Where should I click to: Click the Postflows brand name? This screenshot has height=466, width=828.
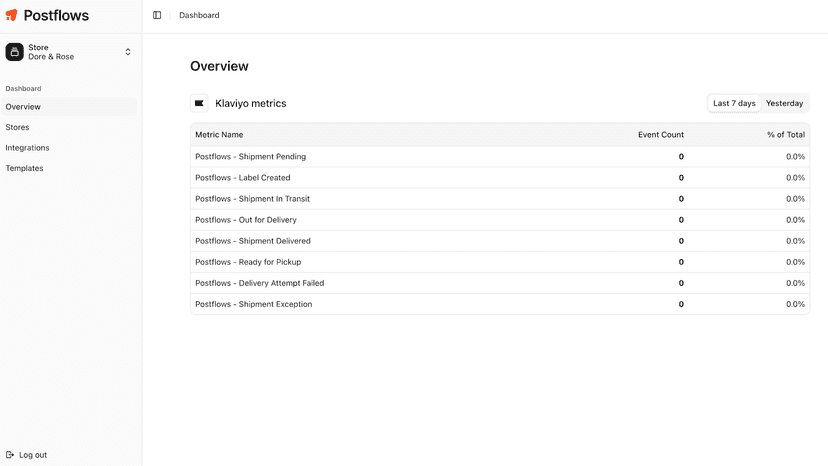tap(56, 15)
